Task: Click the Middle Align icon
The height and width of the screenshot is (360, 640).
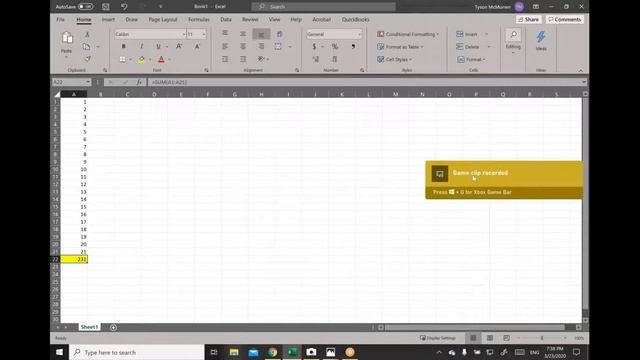Action: click(x=243, y=34)
